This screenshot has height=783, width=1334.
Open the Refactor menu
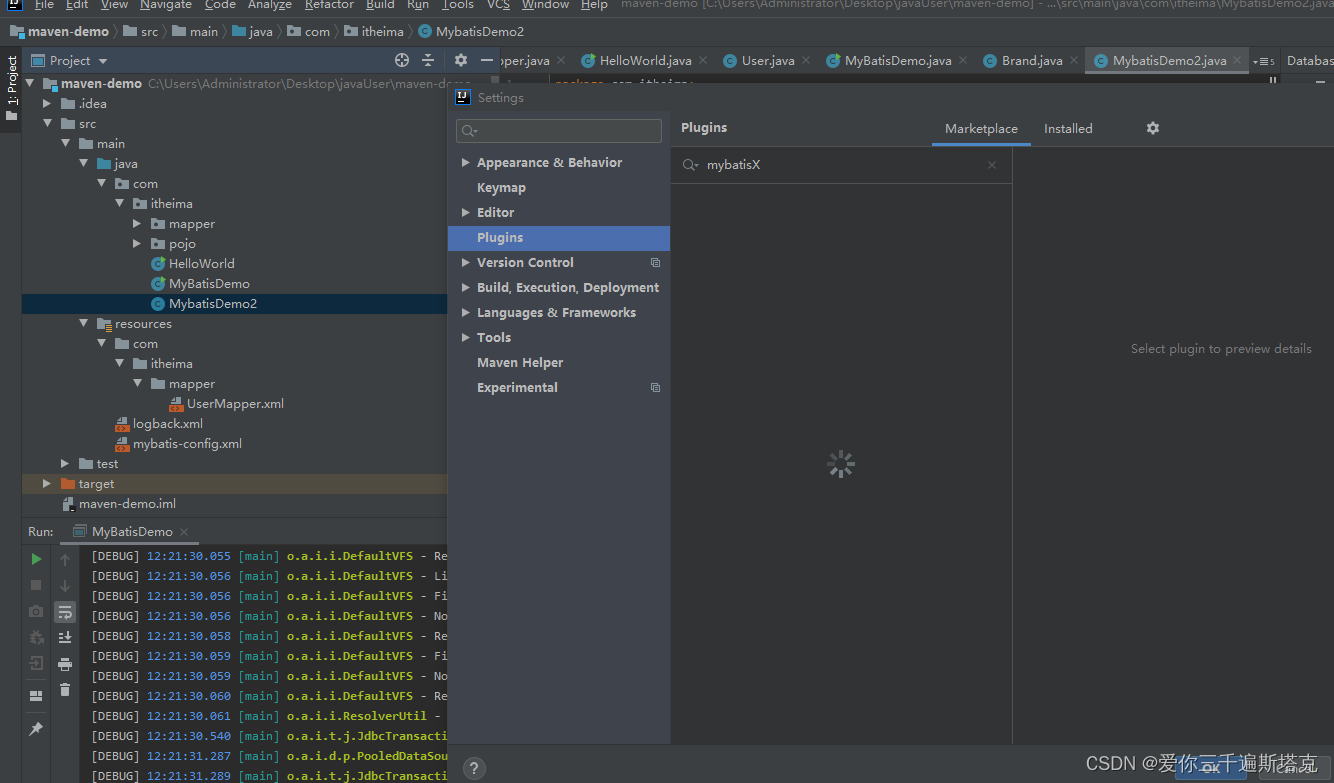[x=330, y=5]
